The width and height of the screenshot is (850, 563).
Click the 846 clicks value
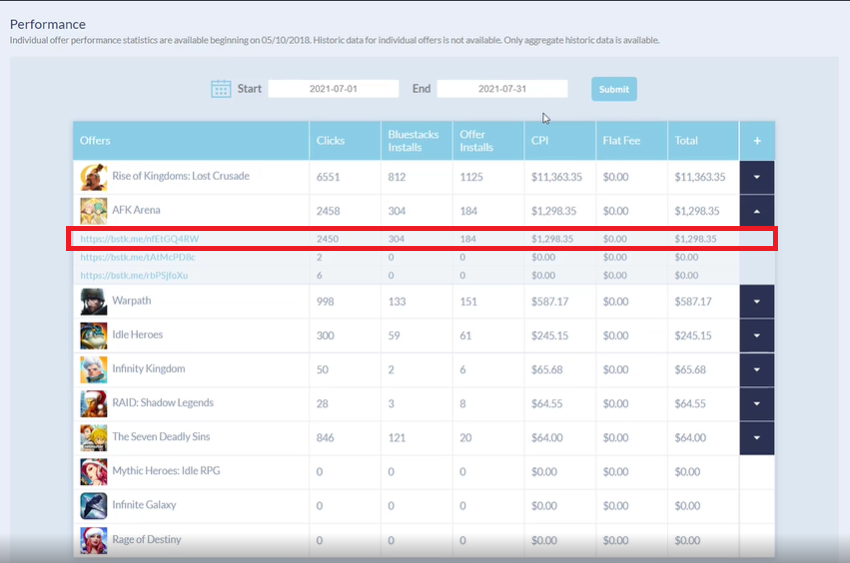325,438
